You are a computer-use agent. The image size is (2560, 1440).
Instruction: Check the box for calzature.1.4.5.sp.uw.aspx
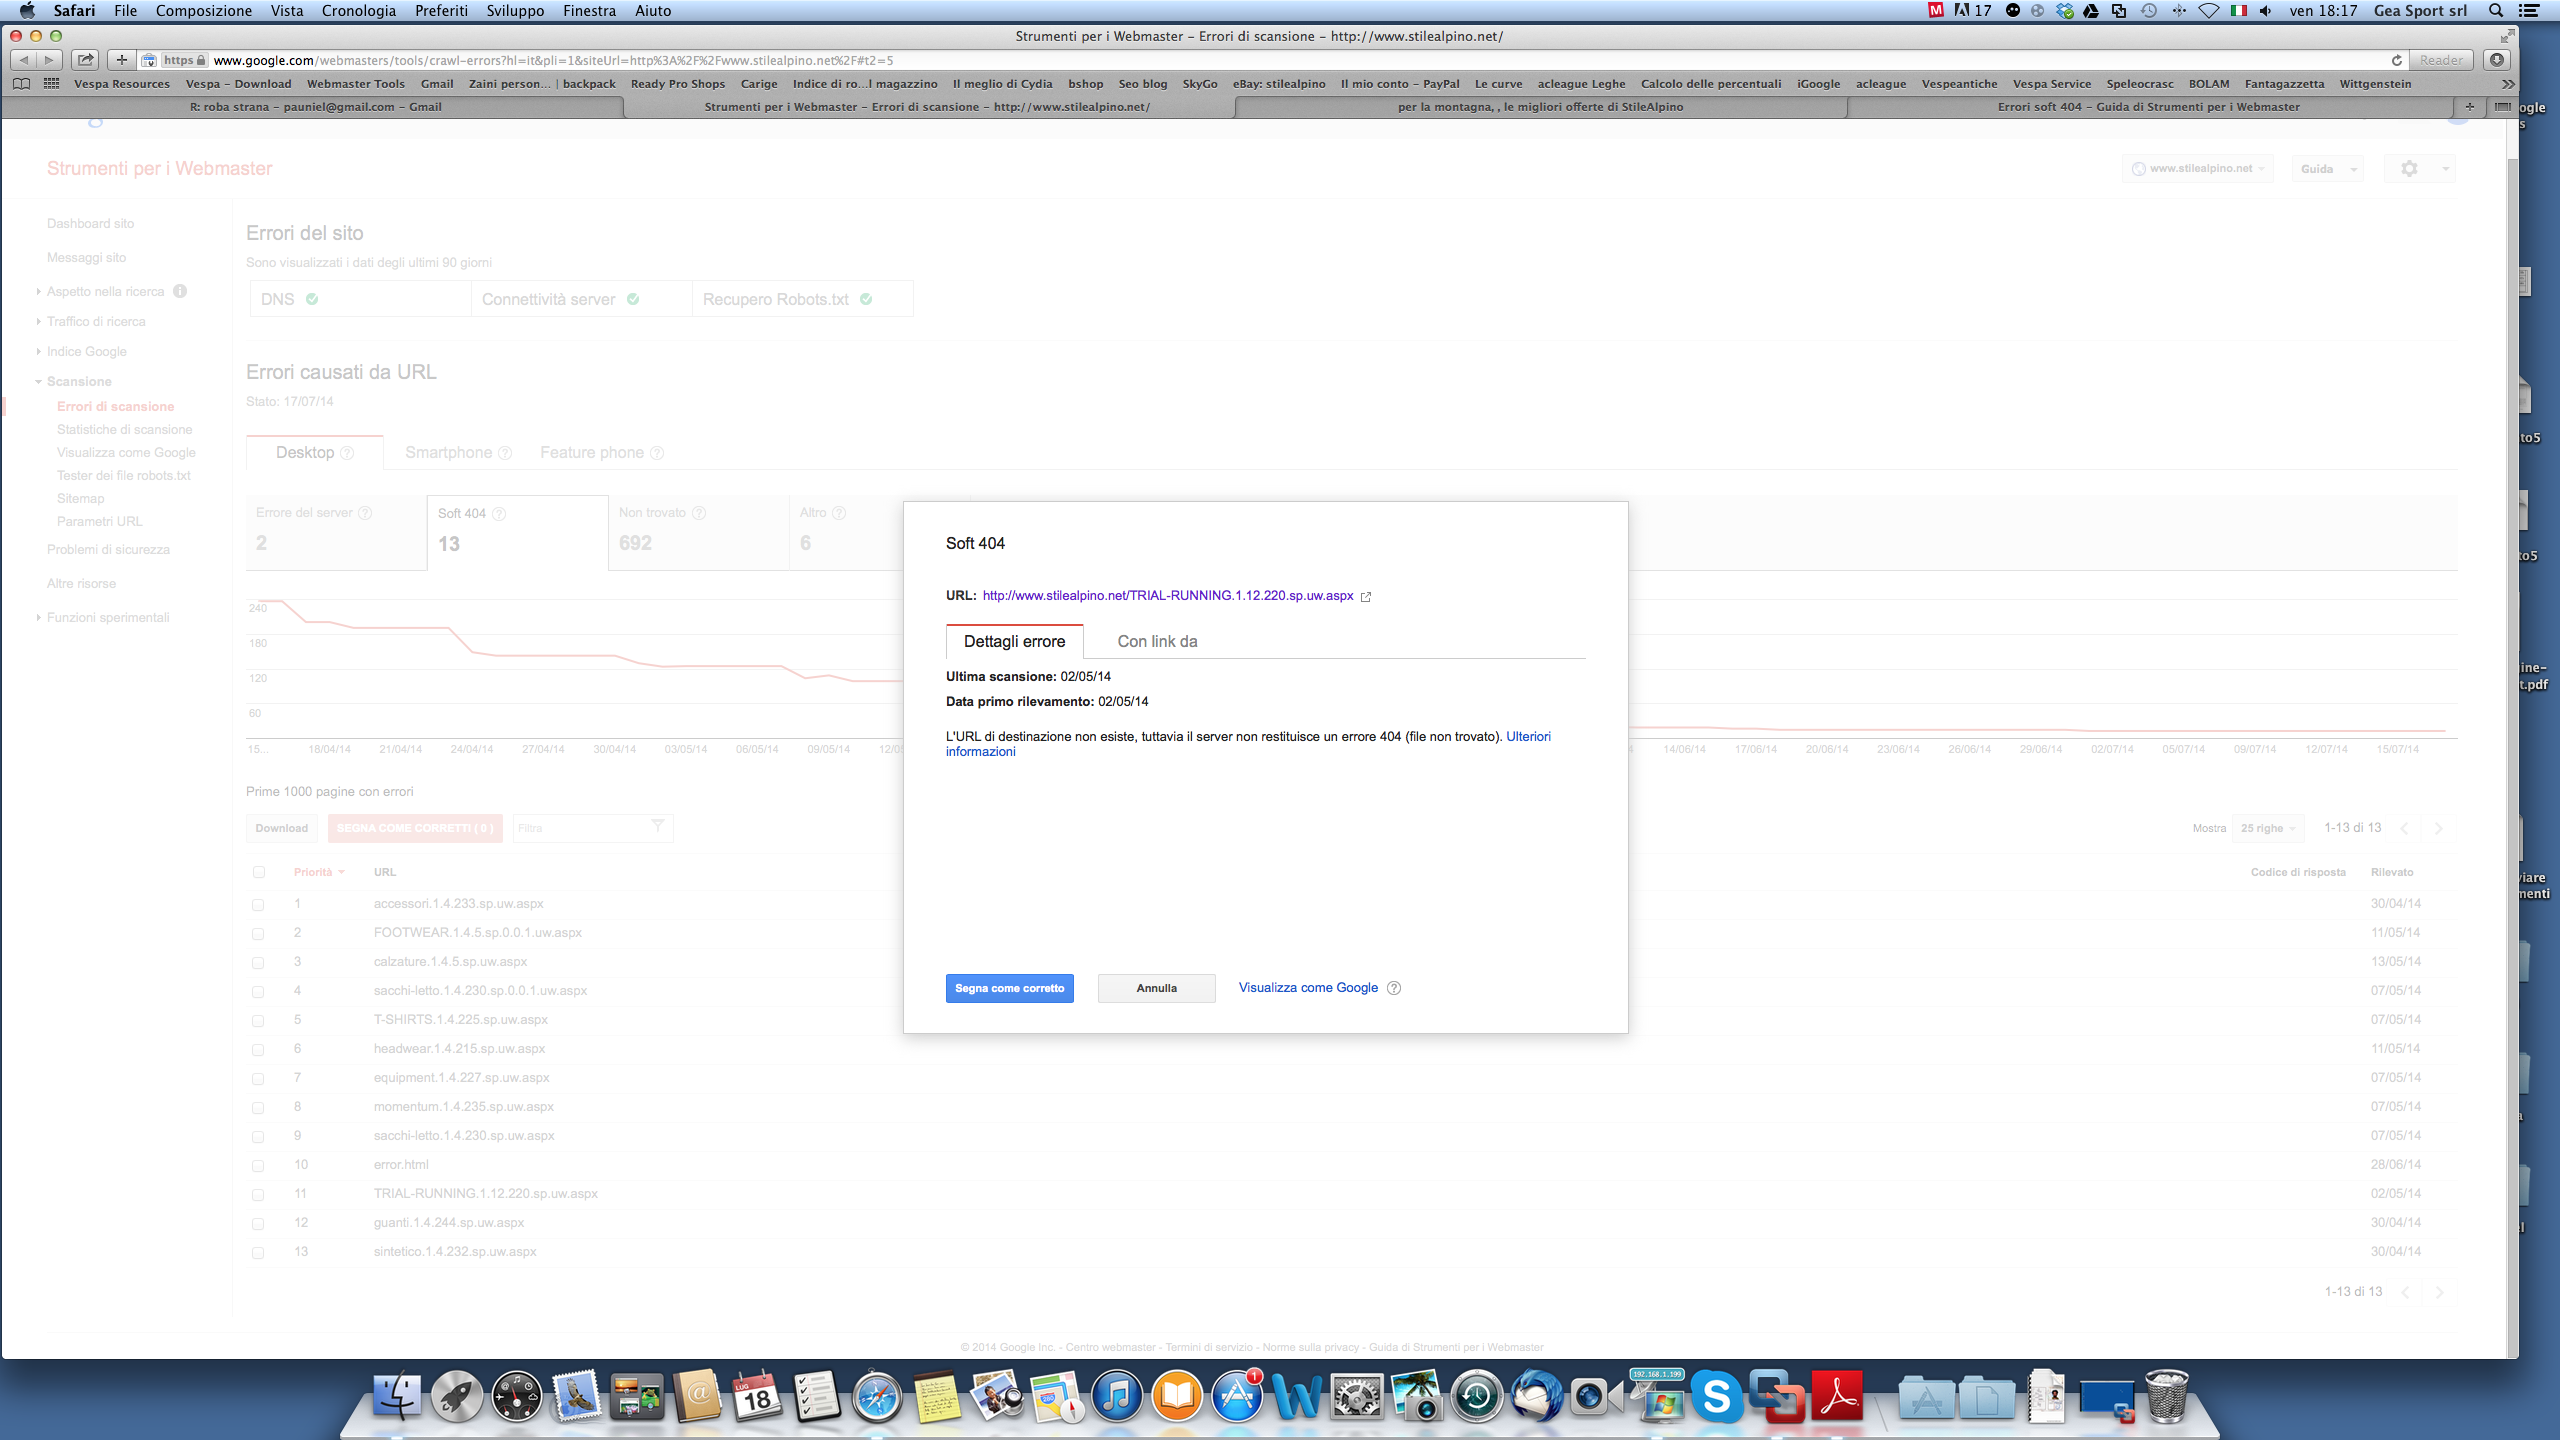click(258, 963)
